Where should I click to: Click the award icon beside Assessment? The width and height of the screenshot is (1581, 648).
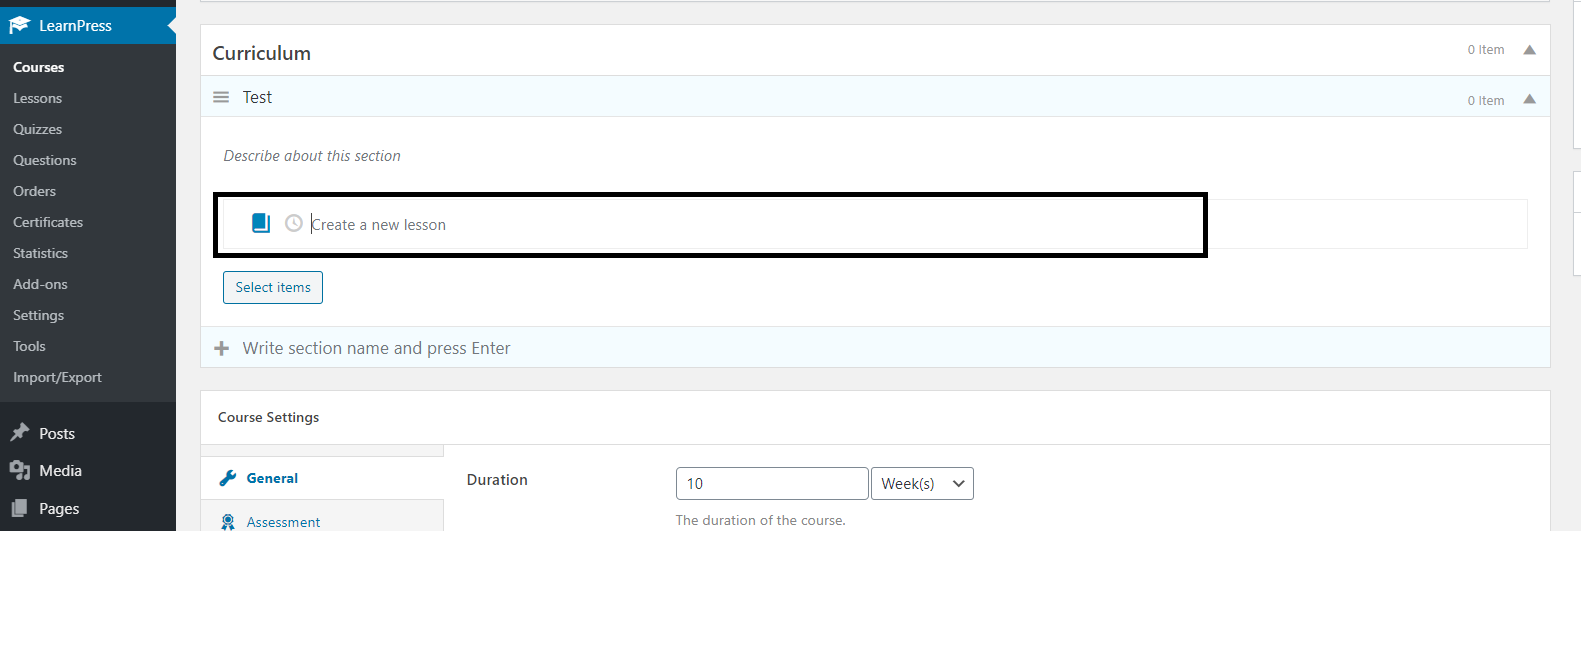point(228,522)
